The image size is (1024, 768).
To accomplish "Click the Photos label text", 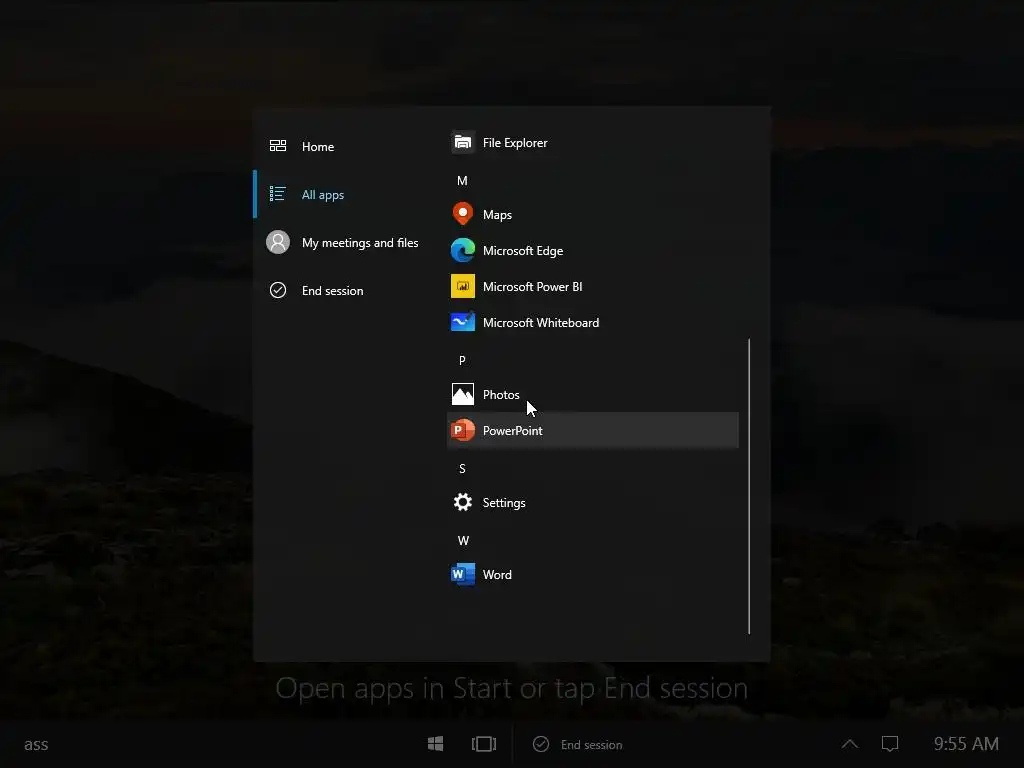I will pos(501,394).
